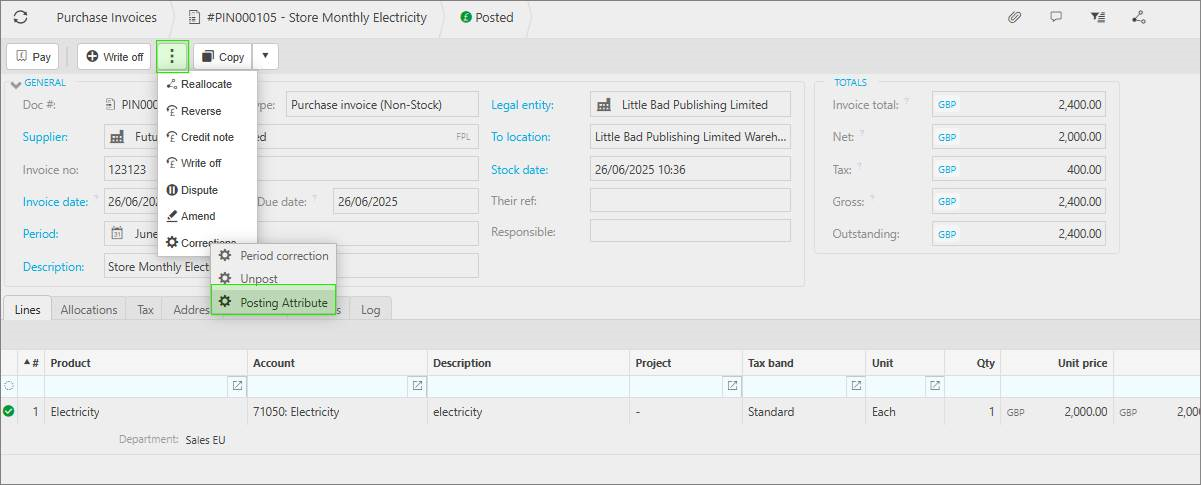Click the Invoice date label link
Viewport: 1201px width, 485px height.
pos(55,202)
